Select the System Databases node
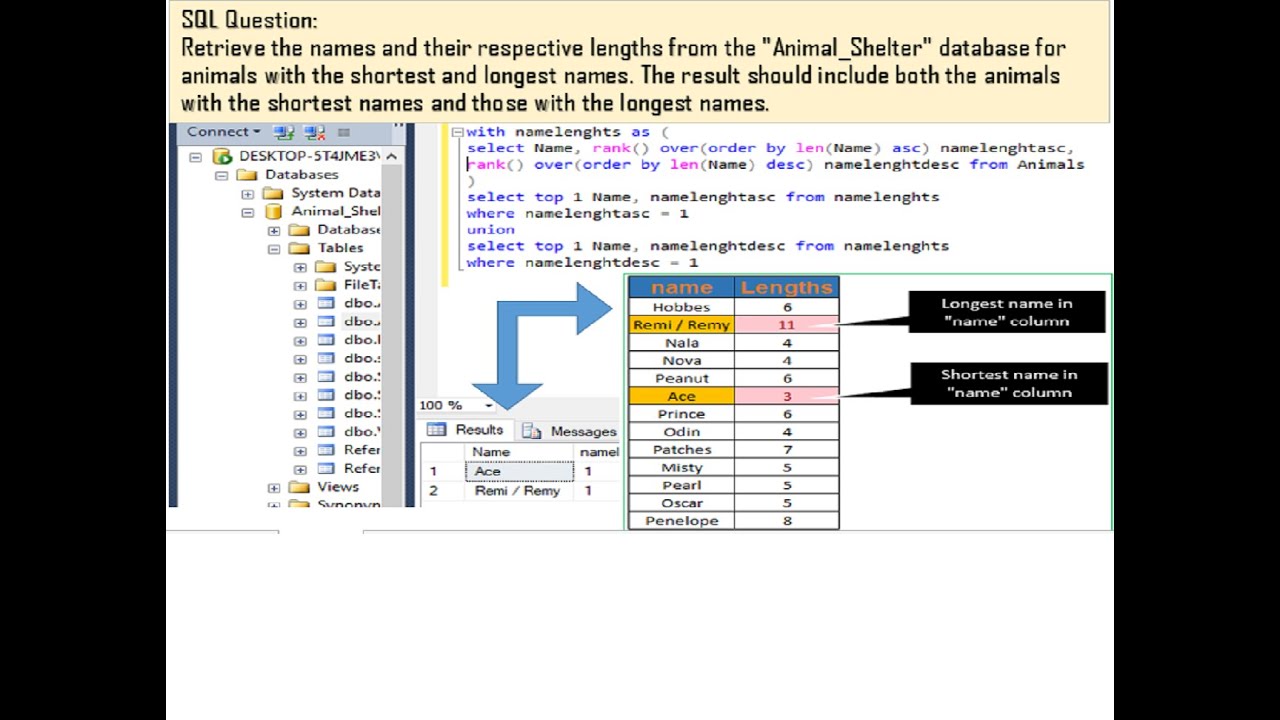 click(335, 193)
